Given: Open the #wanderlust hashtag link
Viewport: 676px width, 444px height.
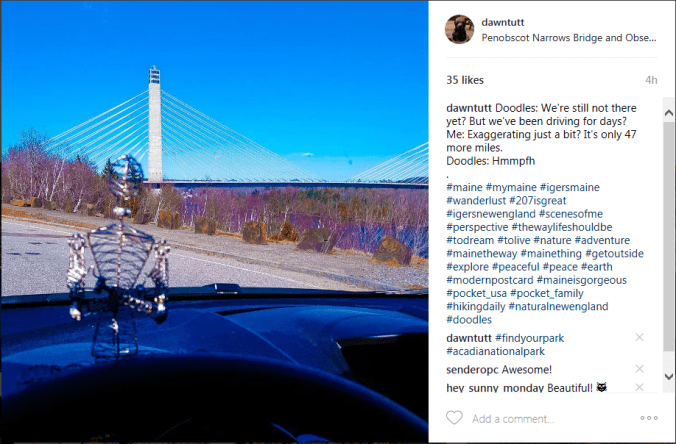Looking at the screenshot, I should 476,201.
